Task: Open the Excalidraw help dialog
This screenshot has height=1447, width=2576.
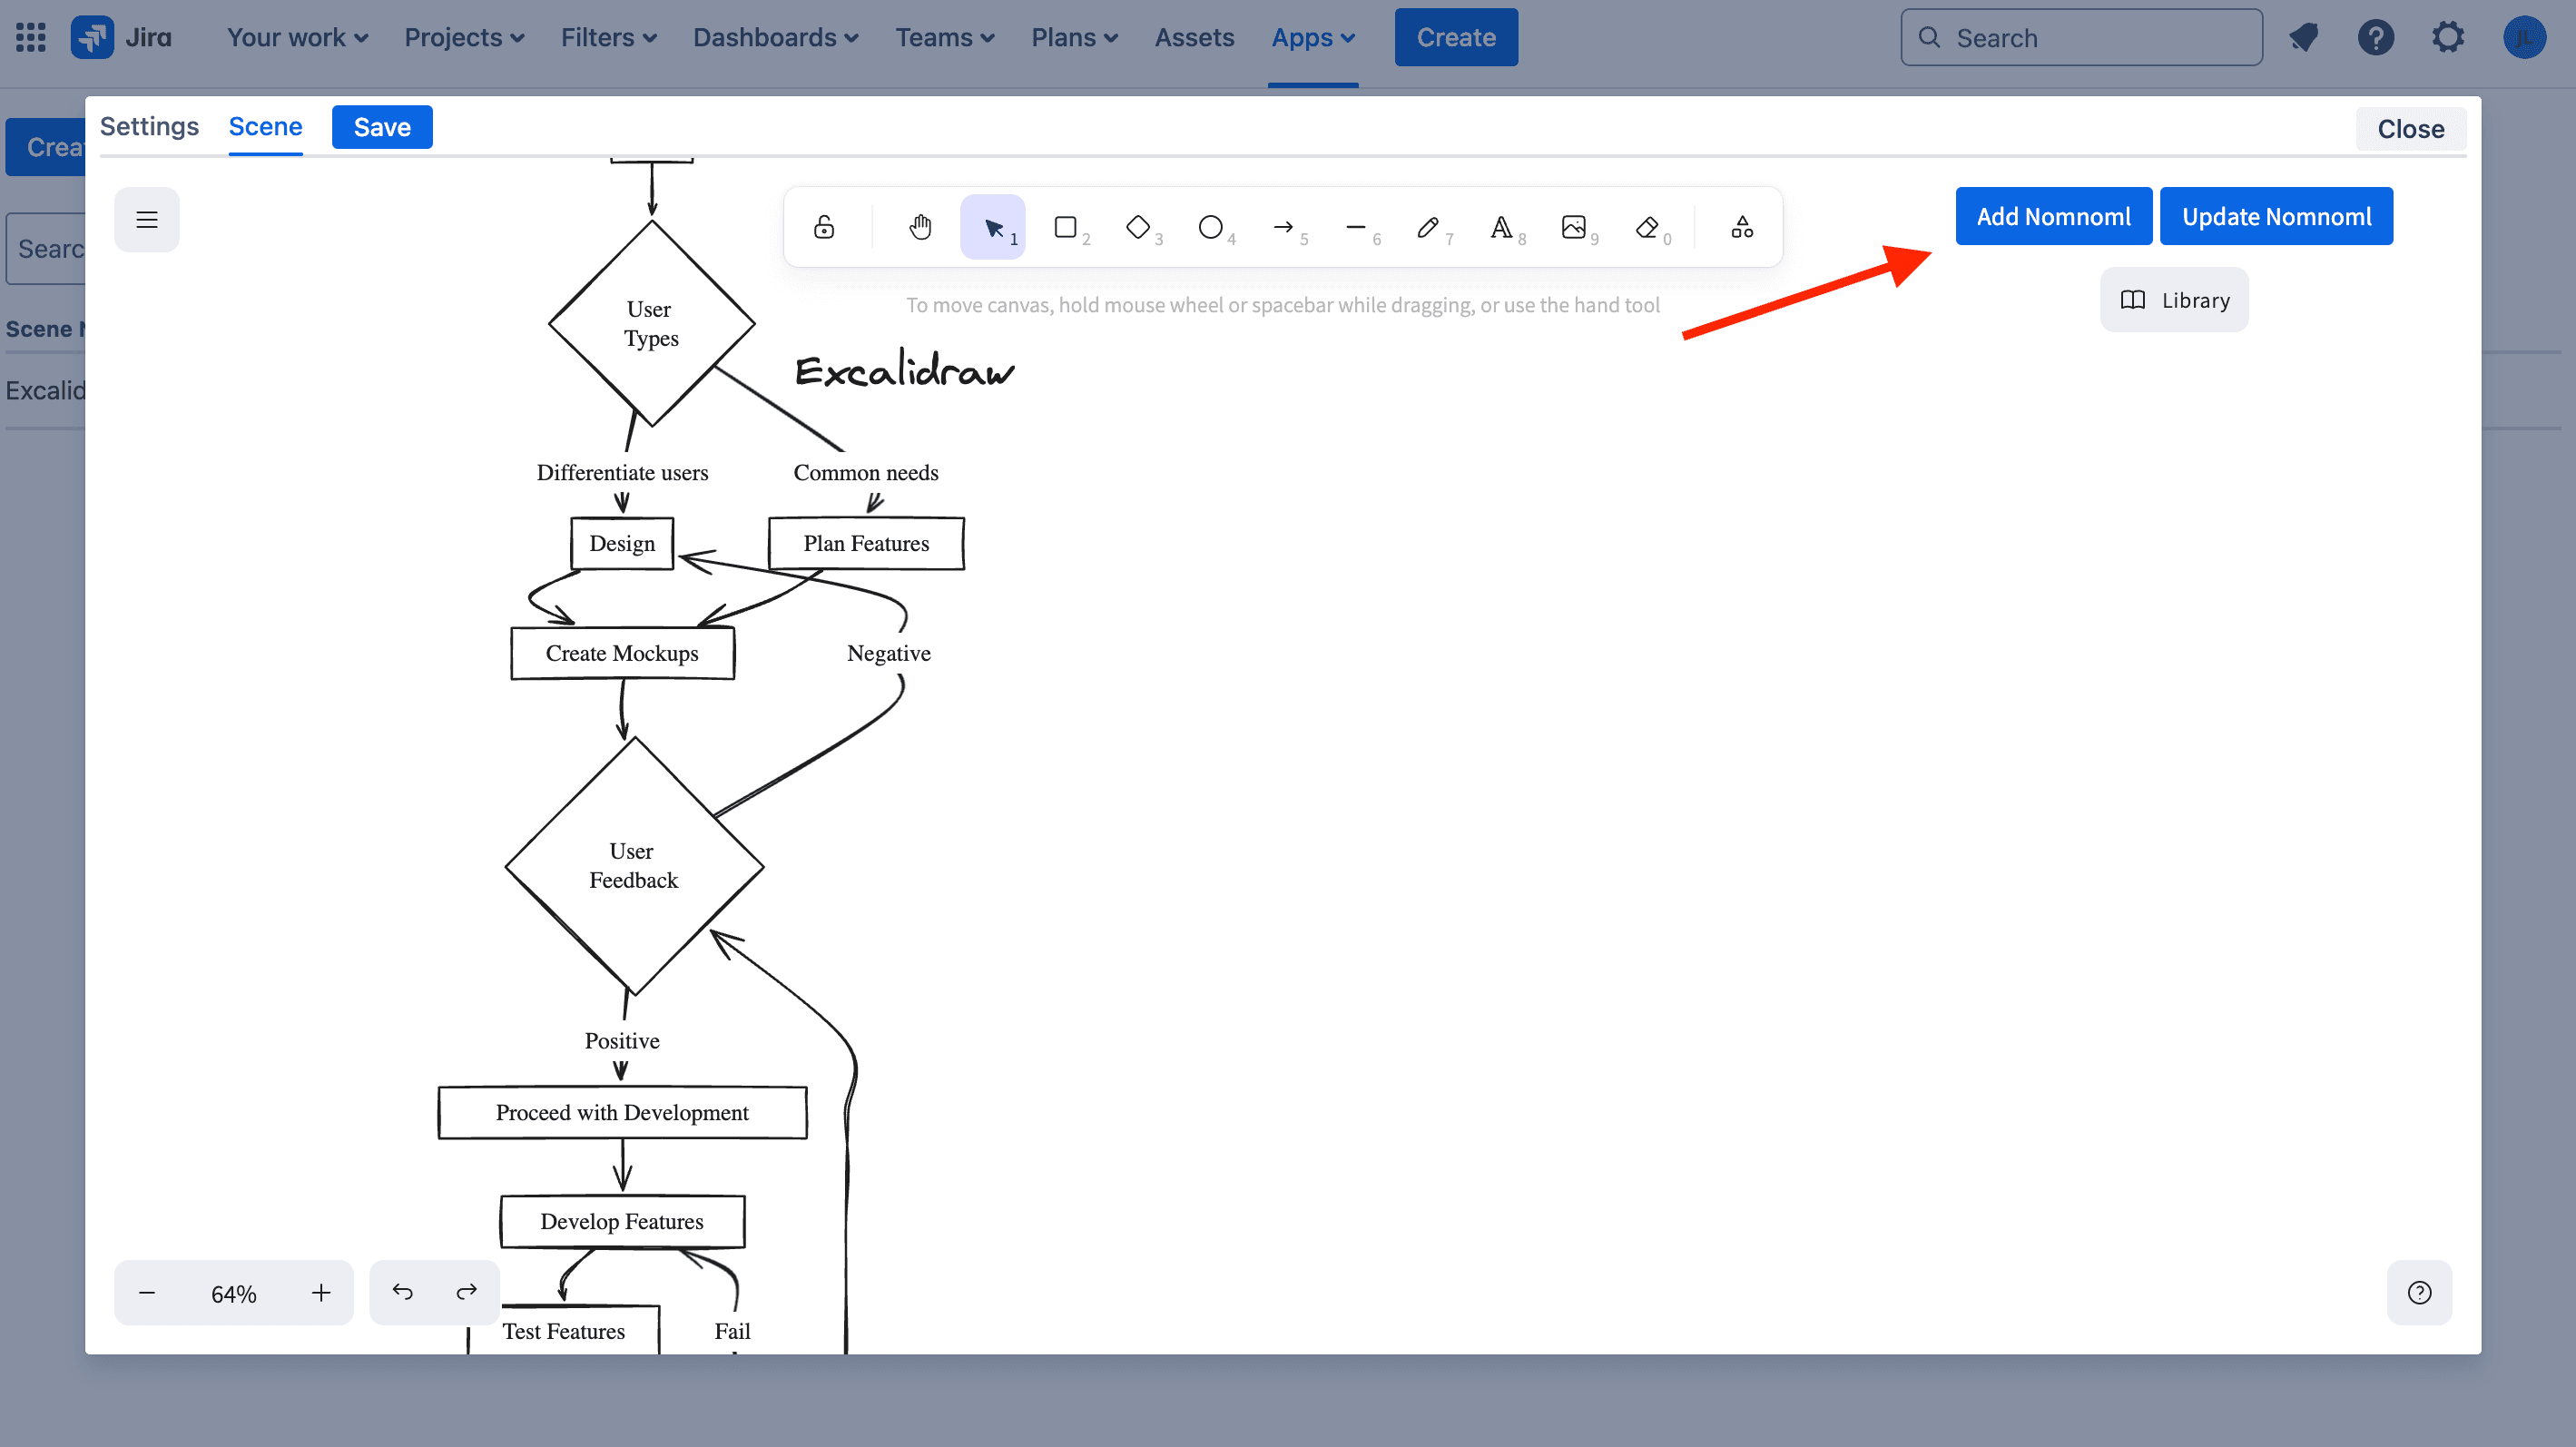Action: [2420, 1293]
